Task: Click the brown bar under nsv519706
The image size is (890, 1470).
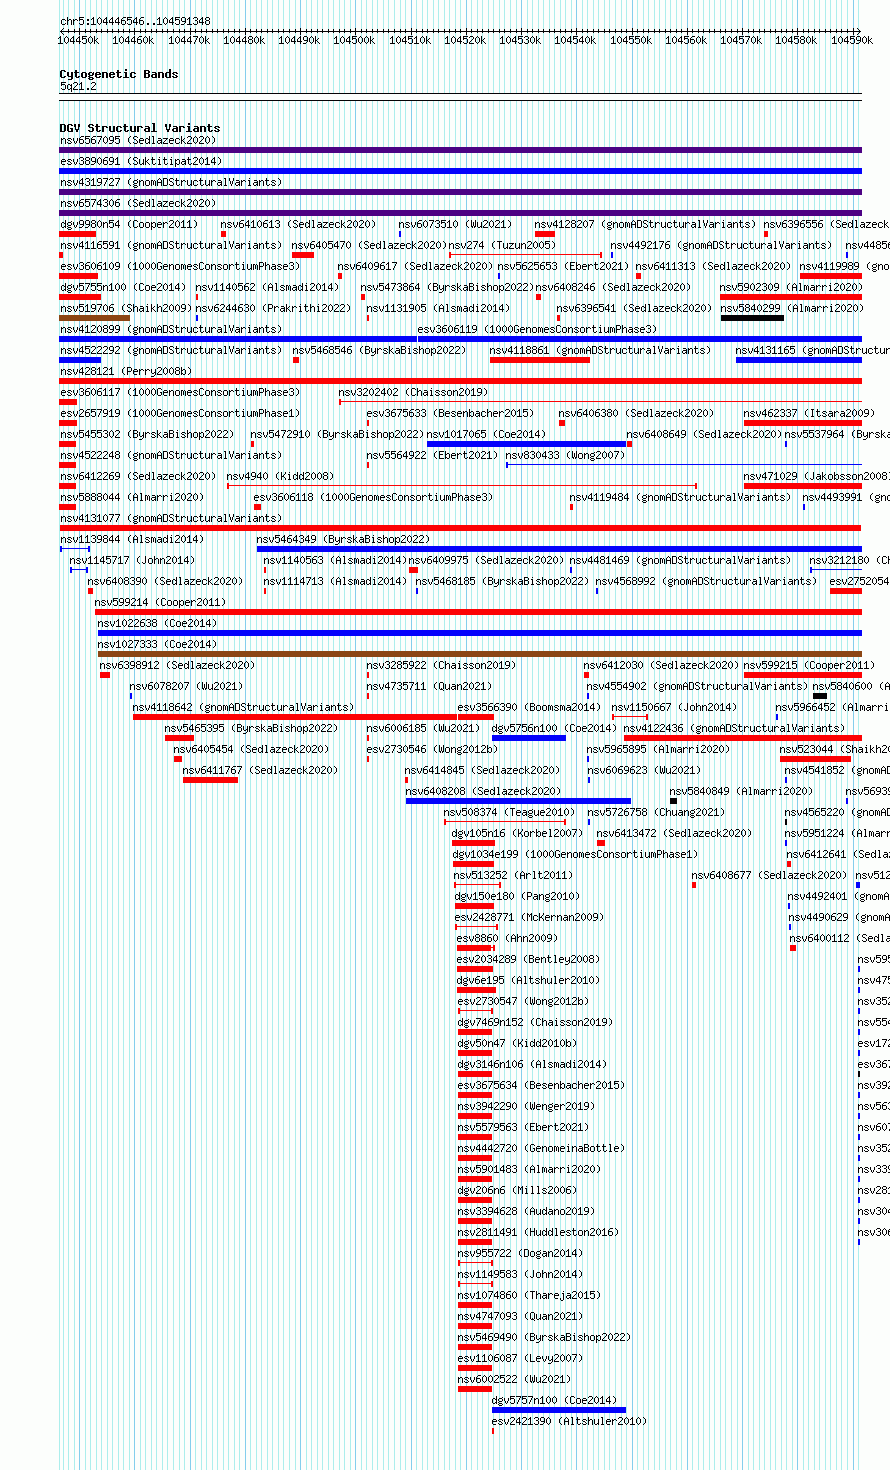Action: (x=95, y=318)
